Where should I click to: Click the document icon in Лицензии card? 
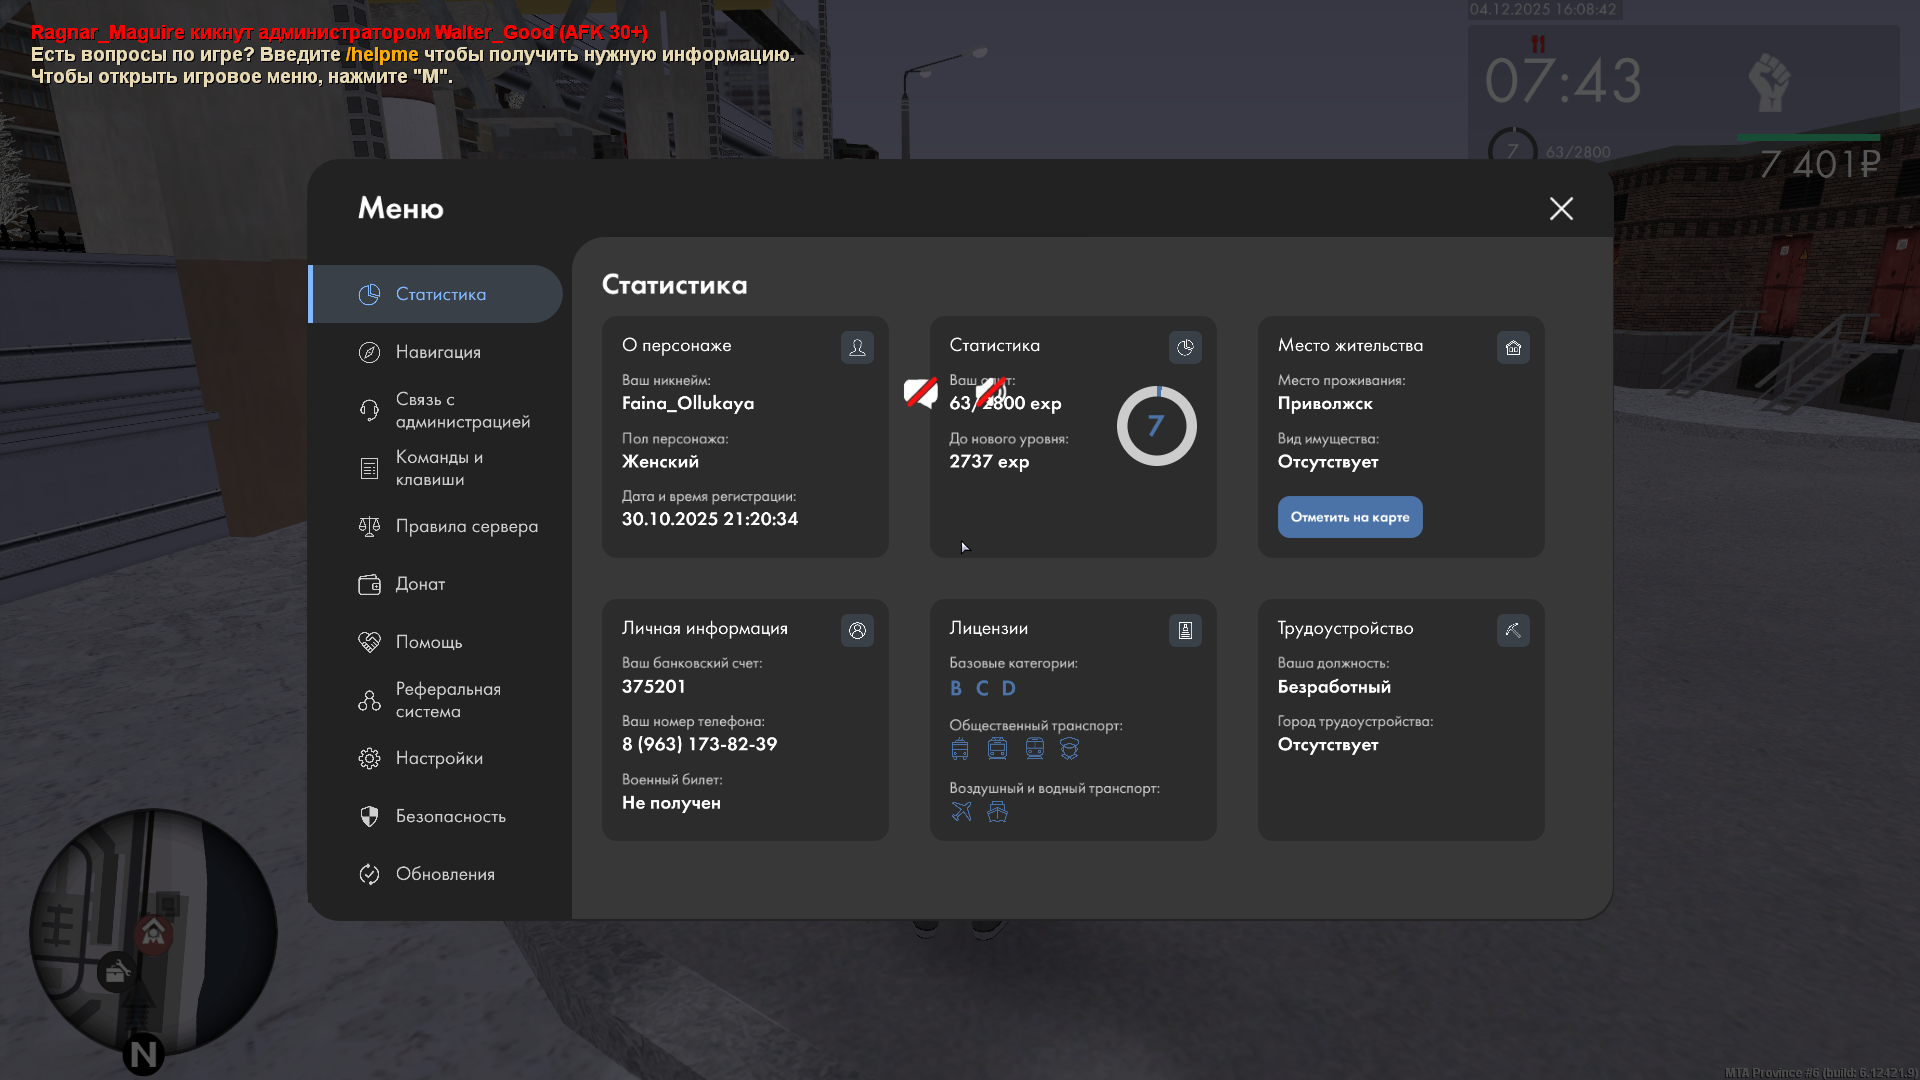[1185, 630]
